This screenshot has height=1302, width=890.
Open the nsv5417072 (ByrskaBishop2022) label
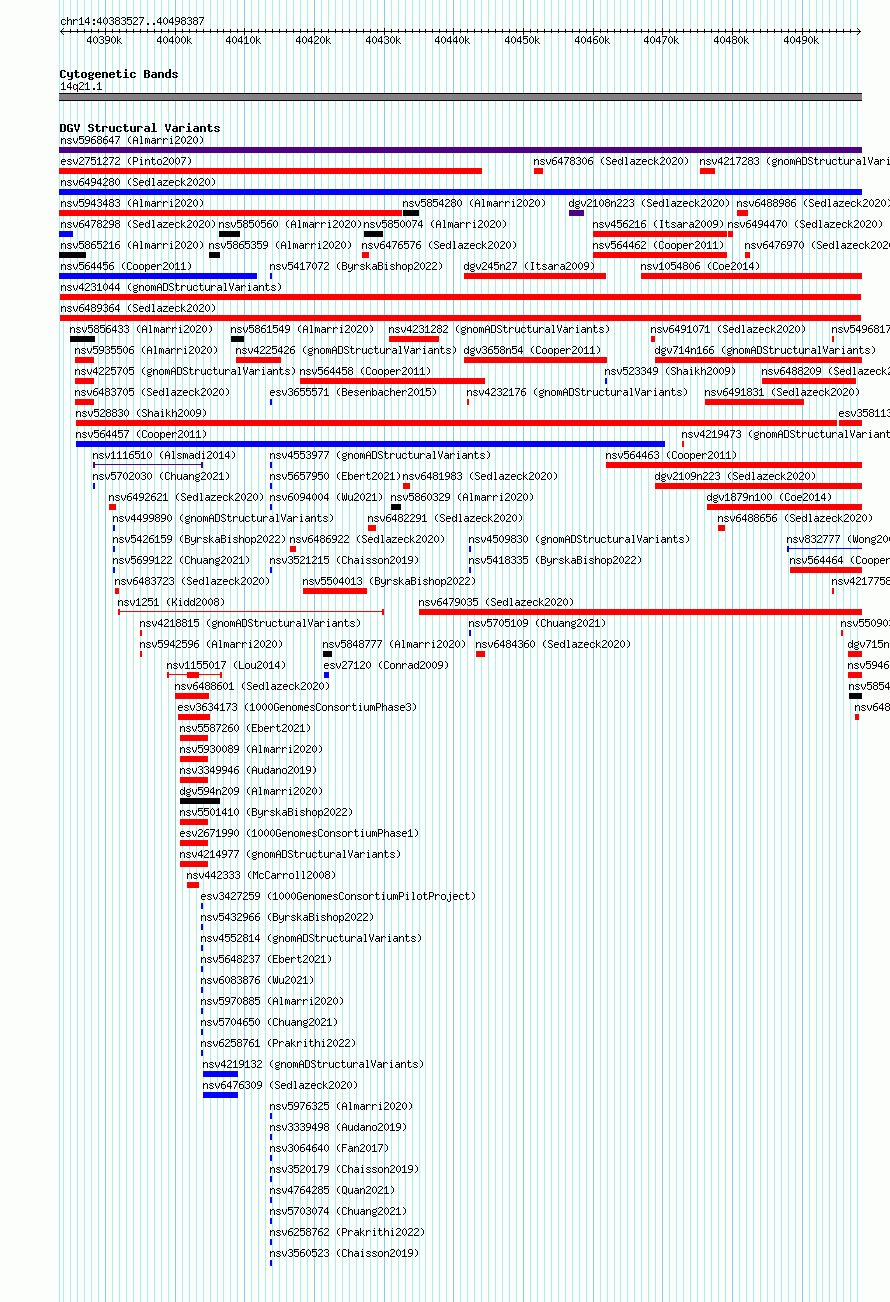click(355, 266)
